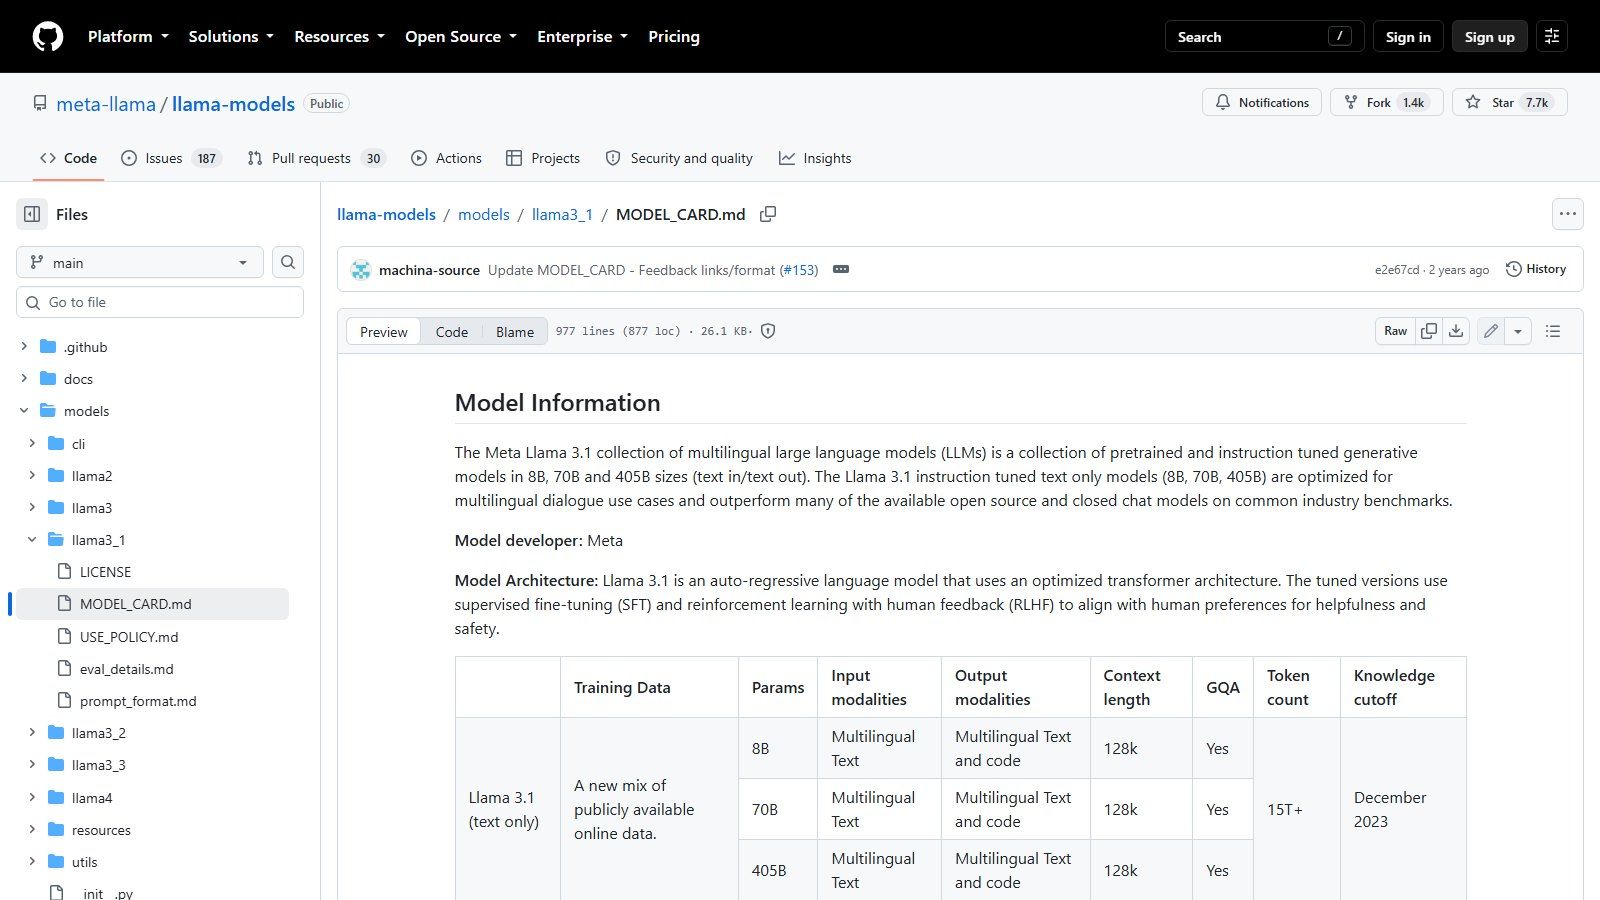Star the llama-models repository
Image resolution: width=1600 pixels, height=900 pixels.
(x=1509, y=102)
